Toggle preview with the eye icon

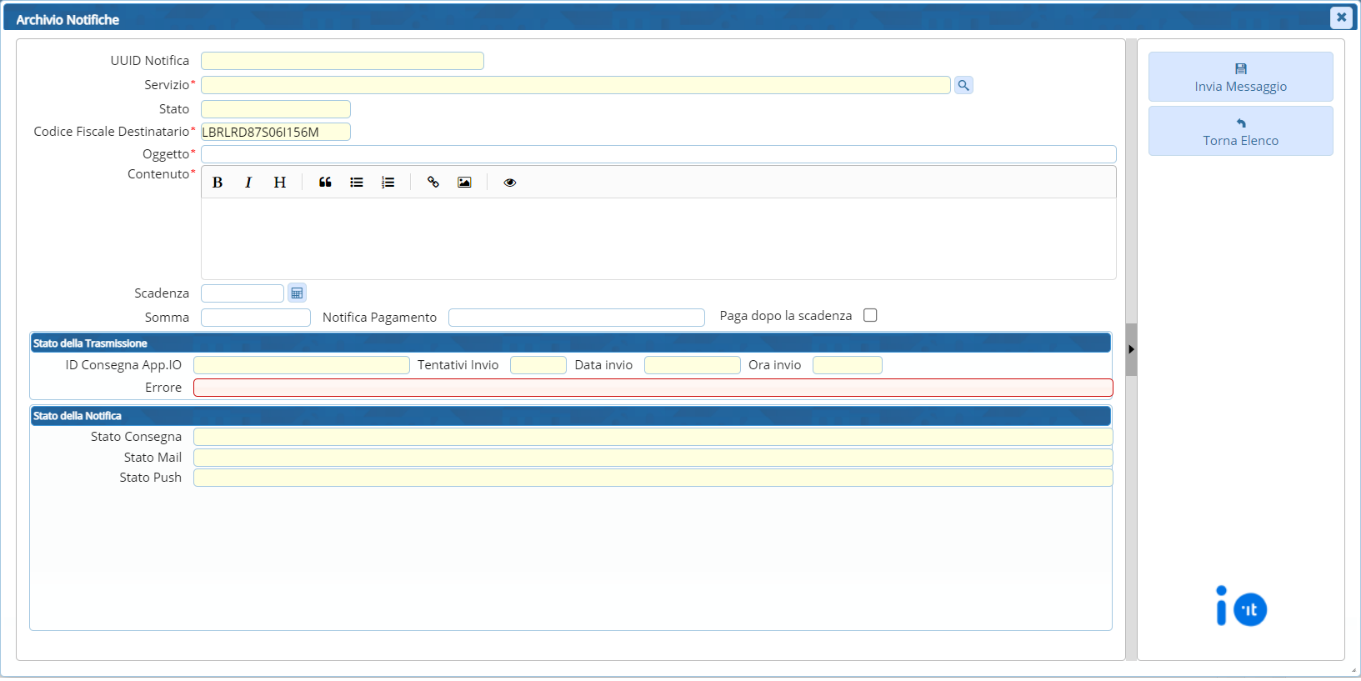510,182
